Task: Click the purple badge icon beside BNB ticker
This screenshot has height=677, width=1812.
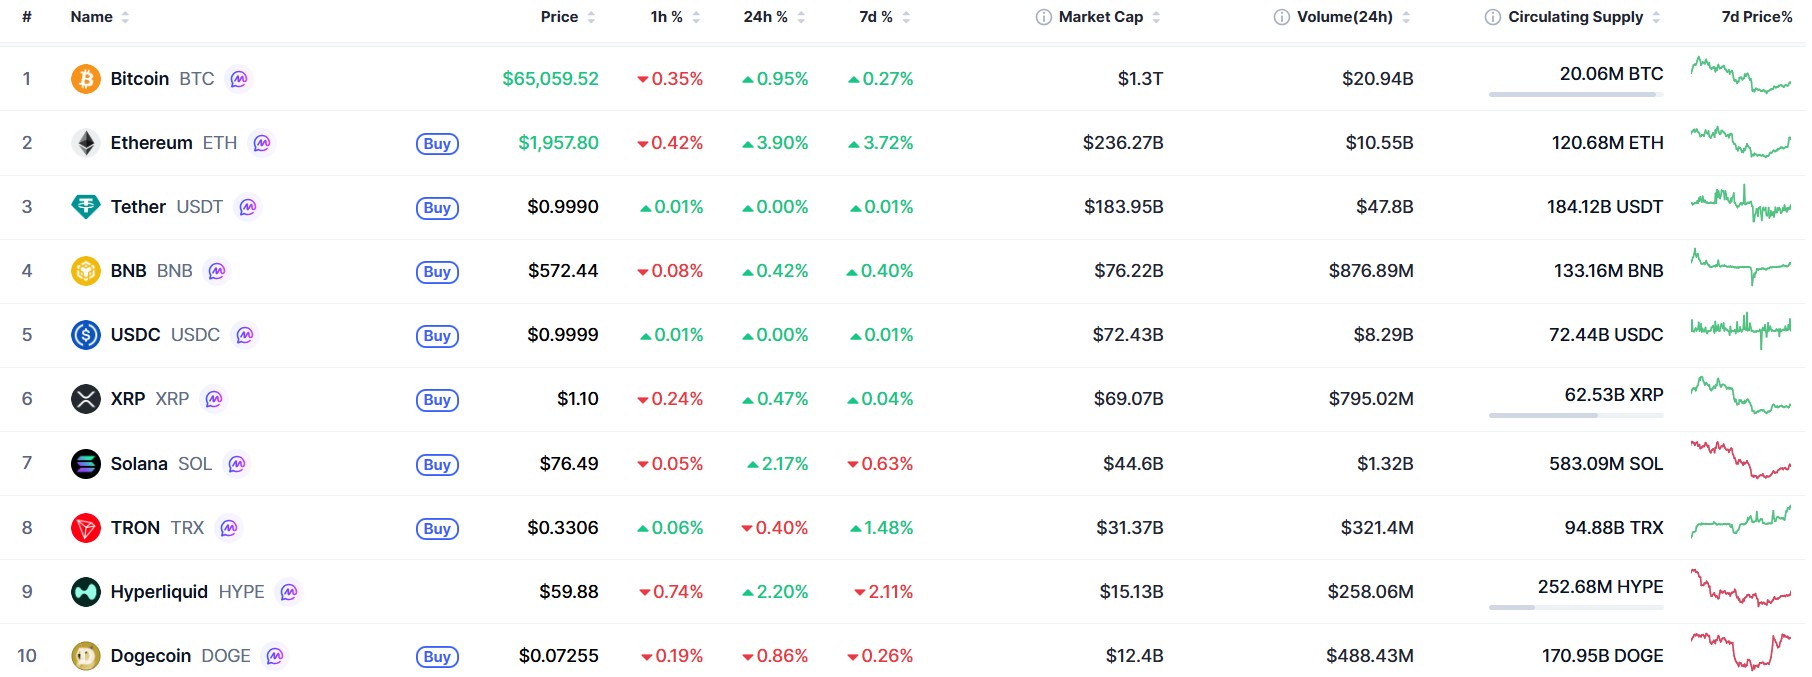Action: click(217, 271)
